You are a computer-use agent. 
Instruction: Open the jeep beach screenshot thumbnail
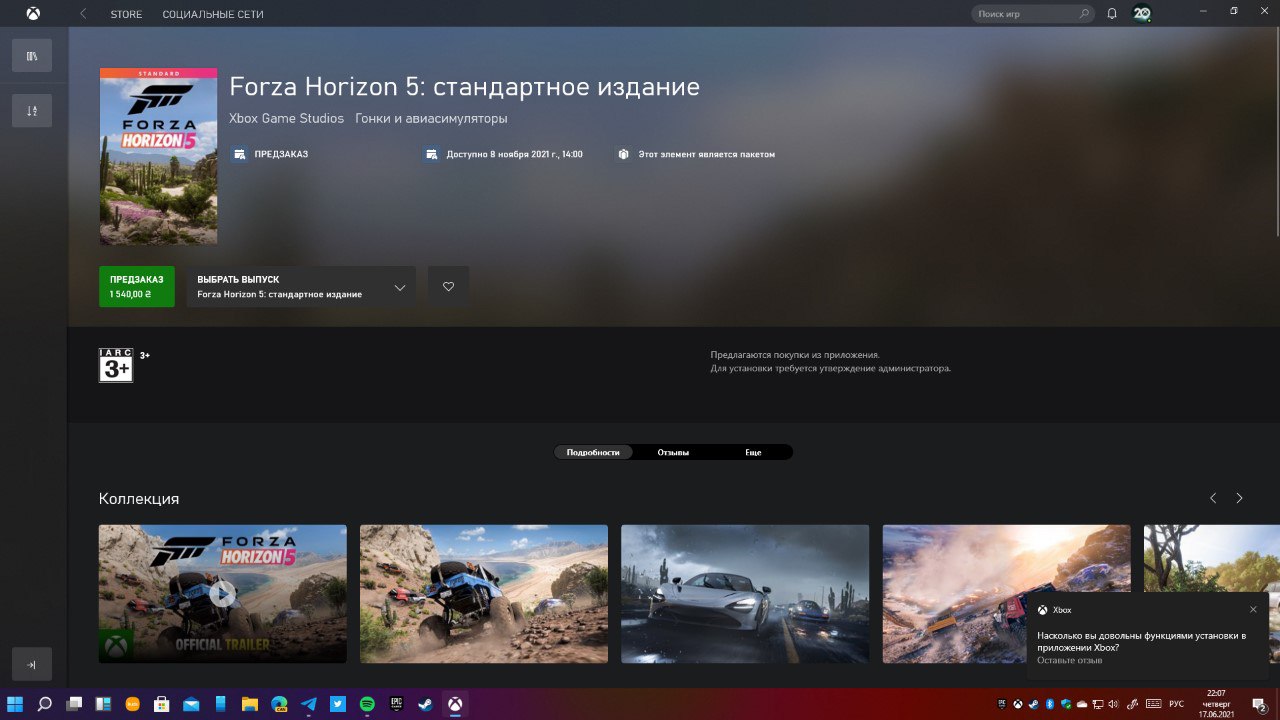[x=484, y=594]
